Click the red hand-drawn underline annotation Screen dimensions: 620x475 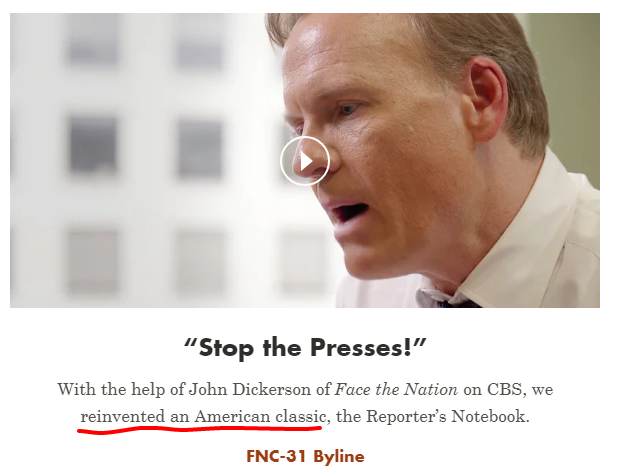(200, 428)
